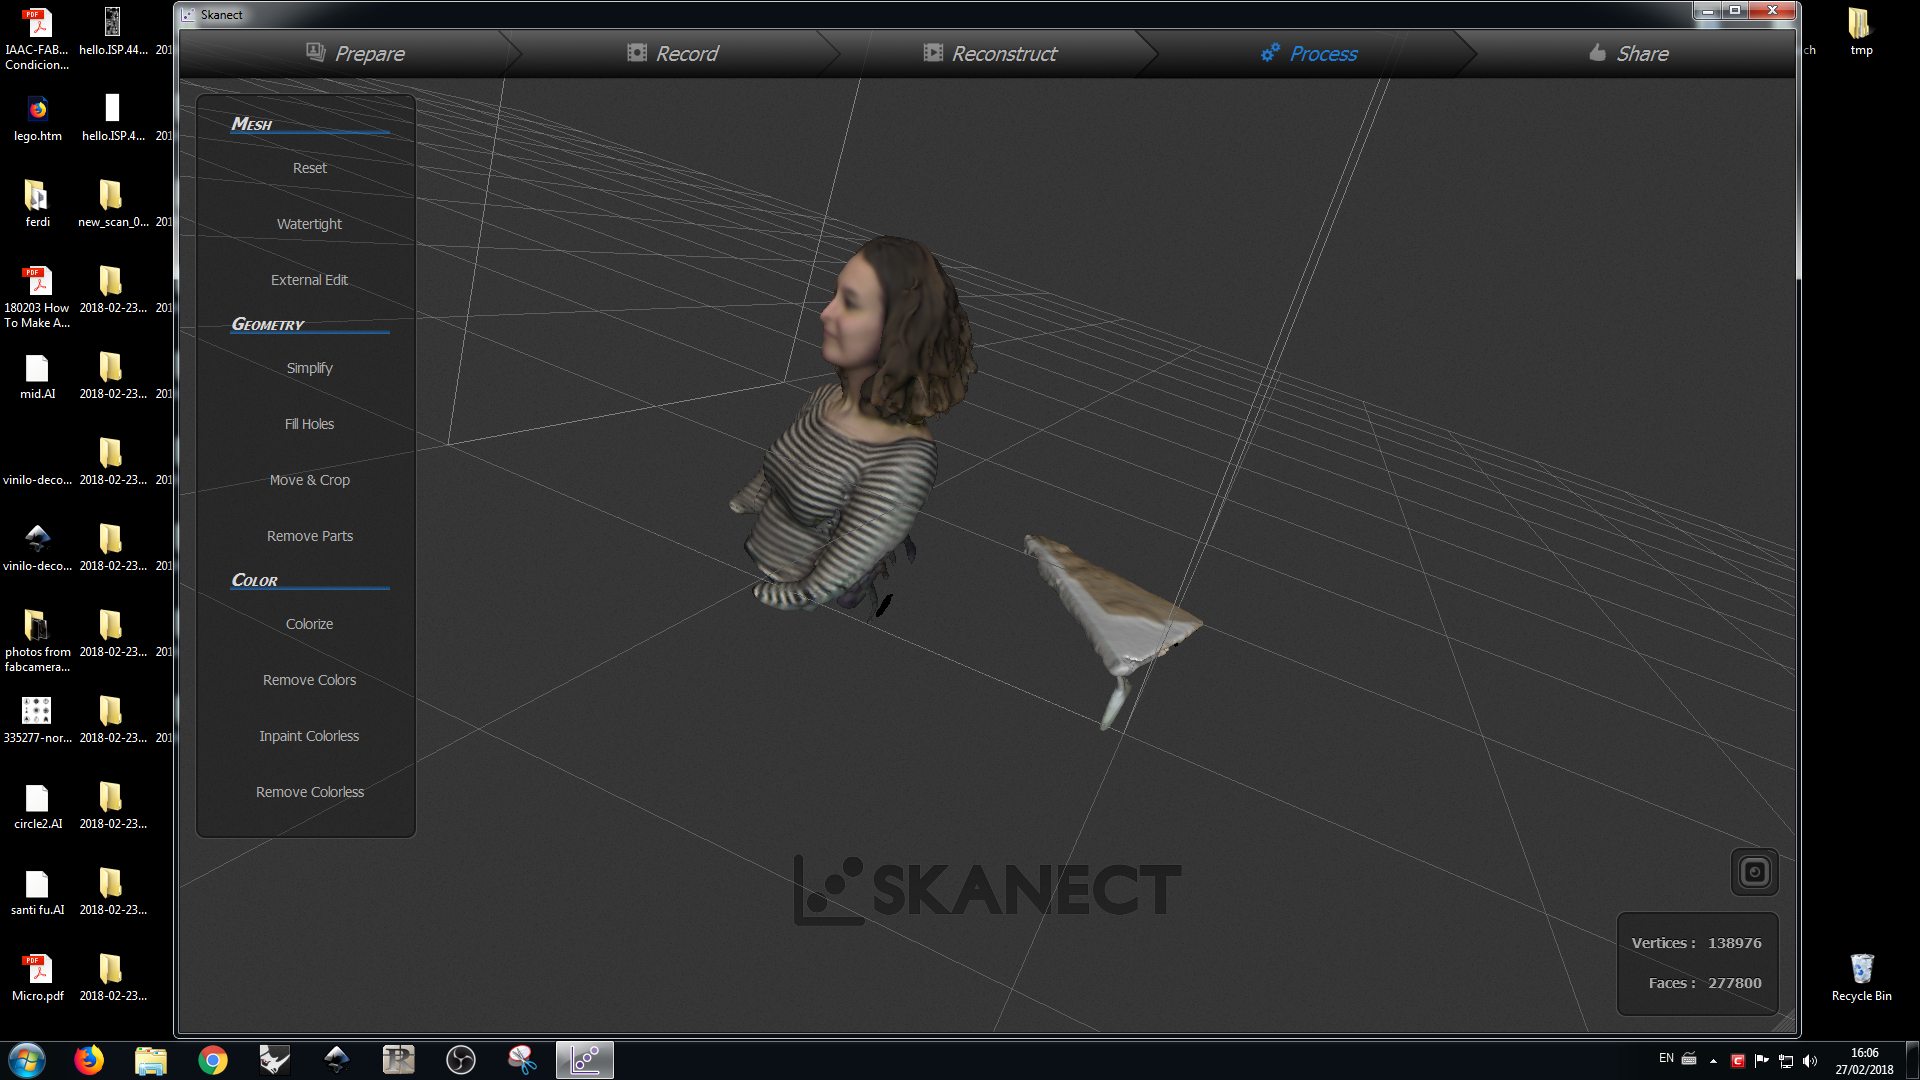Open the volume speaker icon
1920x1080 pixels.
1810,1061
